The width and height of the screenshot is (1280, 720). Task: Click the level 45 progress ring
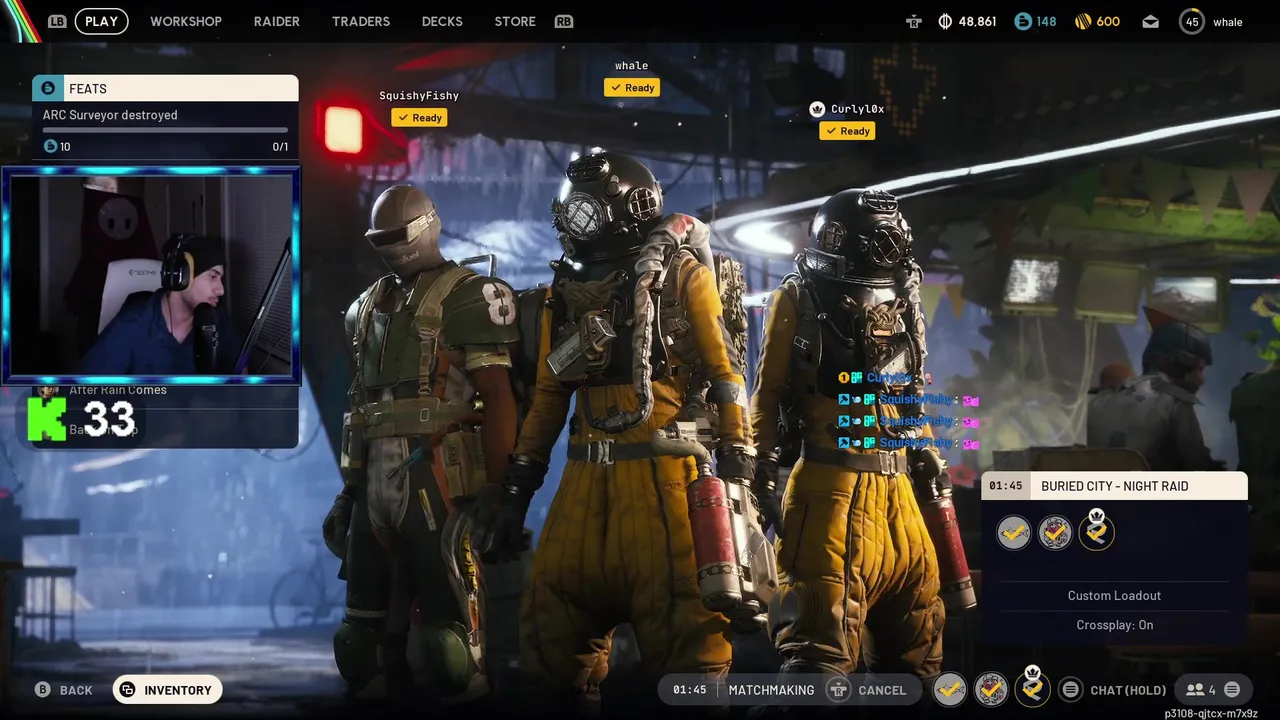[x=1192, y=21]
